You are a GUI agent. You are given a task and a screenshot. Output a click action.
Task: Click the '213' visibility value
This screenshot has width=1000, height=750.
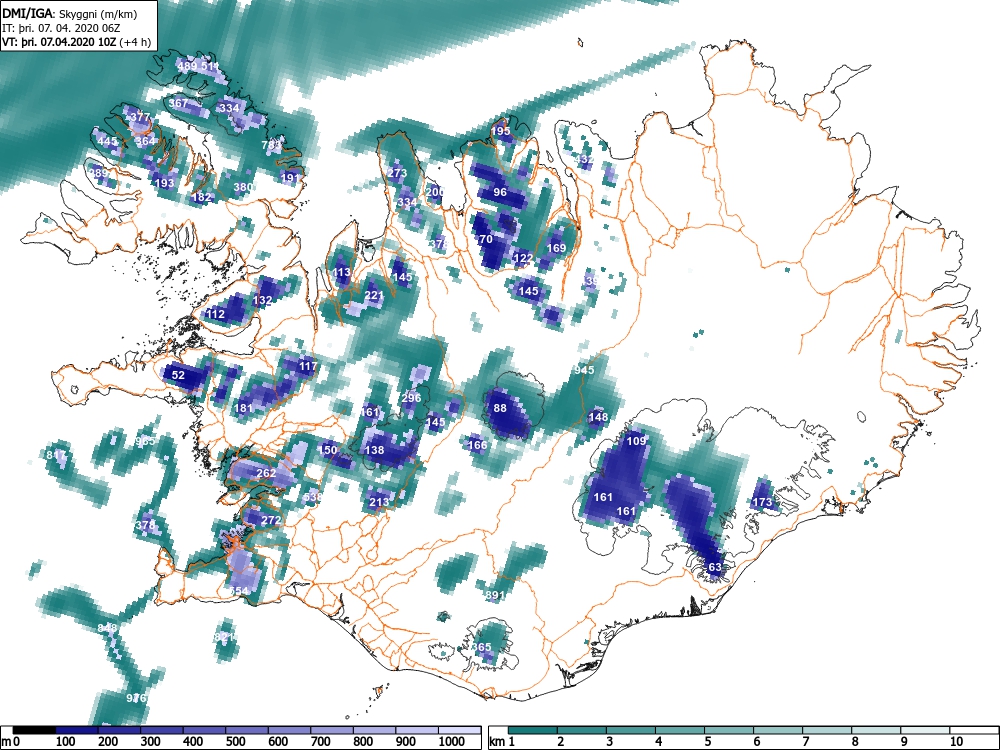tap(379, 502)
